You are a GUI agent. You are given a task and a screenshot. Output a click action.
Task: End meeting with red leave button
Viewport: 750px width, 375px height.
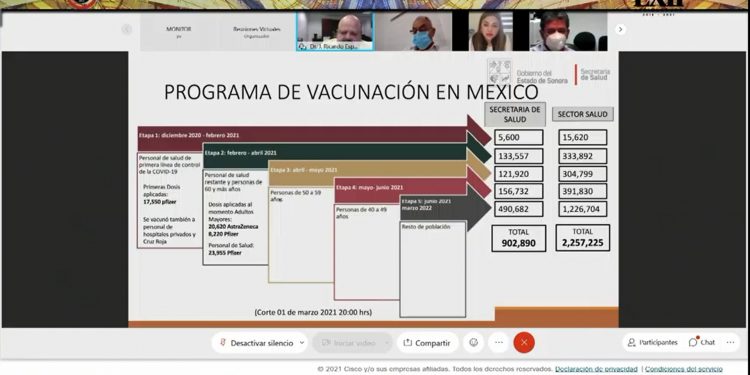[524, 342]
